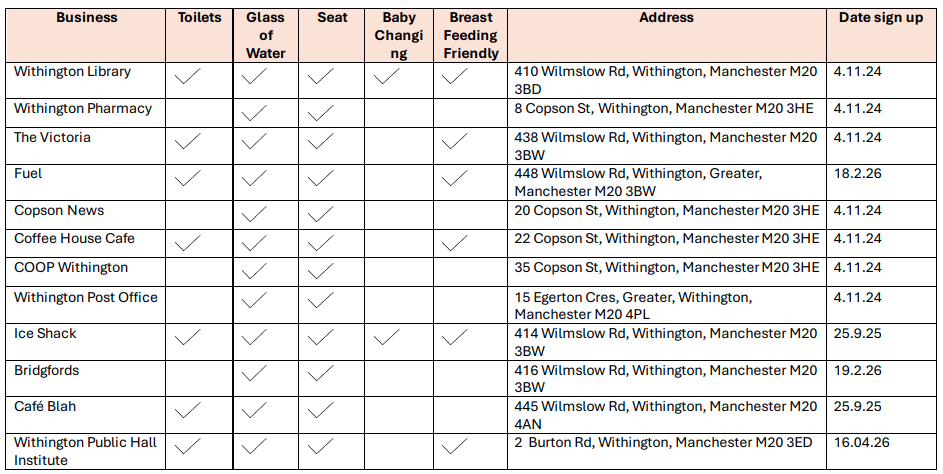
Task: Select the Withington Pharmacy business cell
Action: tap(83, 109)
